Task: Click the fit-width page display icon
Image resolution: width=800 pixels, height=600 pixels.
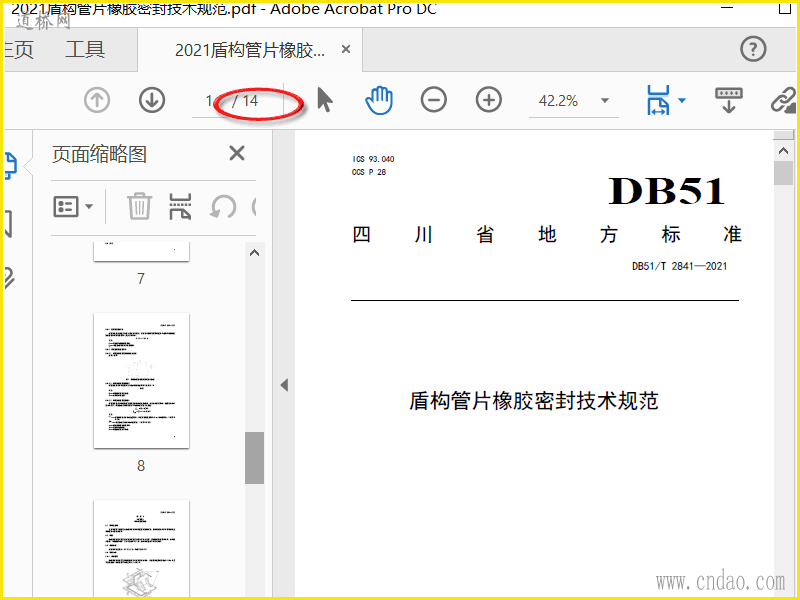Action: tap(658, 100)
